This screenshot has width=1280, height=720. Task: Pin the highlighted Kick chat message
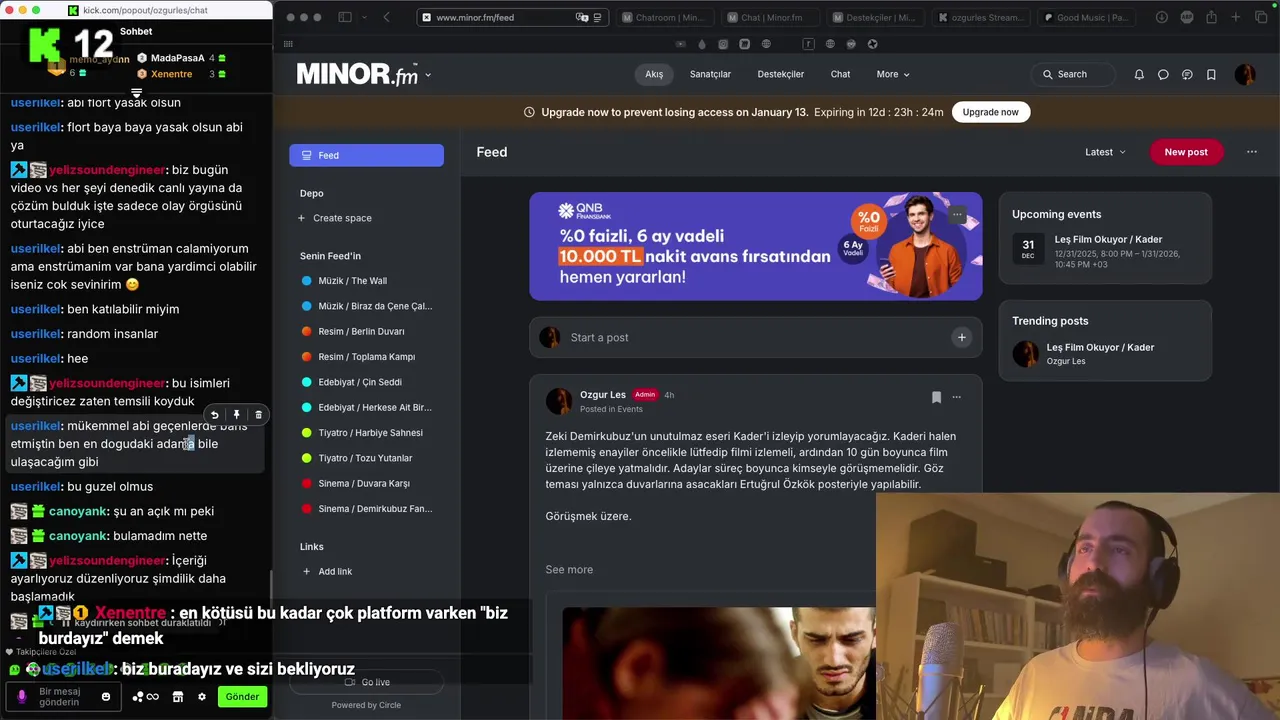point(236,414)
